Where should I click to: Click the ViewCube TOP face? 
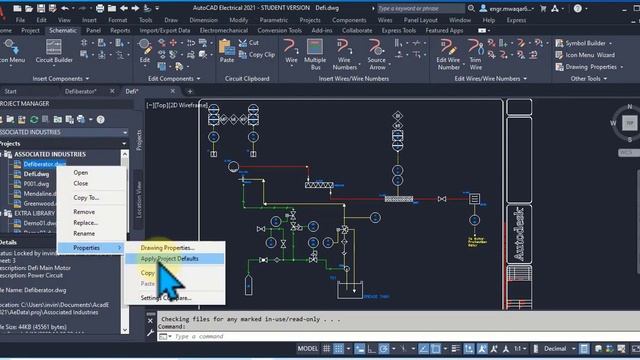pos(629,122)
